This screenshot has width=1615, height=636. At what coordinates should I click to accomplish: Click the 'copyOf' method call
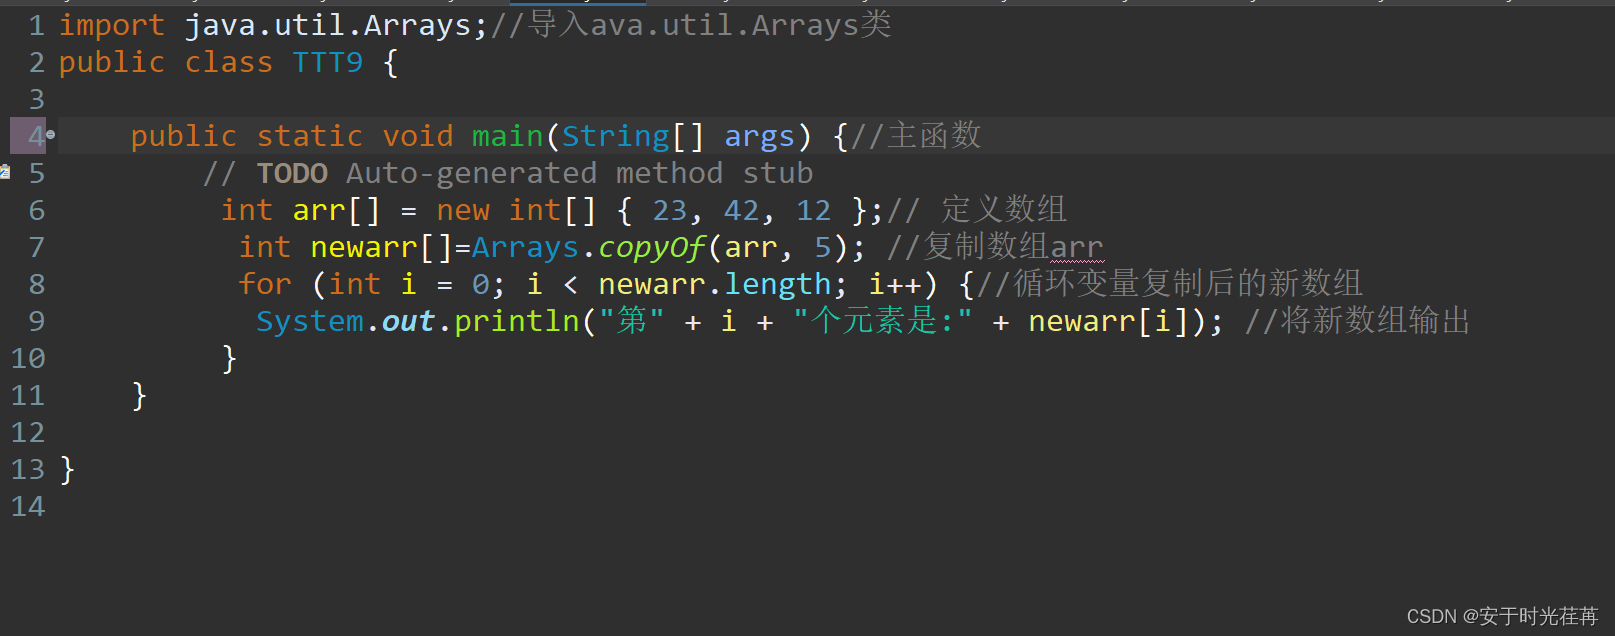[x=651, y=247]
